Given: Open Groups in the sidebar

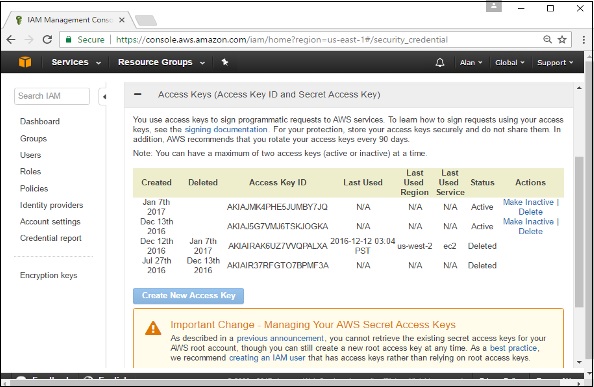Looking at the screenshot, I should point(33,138).
